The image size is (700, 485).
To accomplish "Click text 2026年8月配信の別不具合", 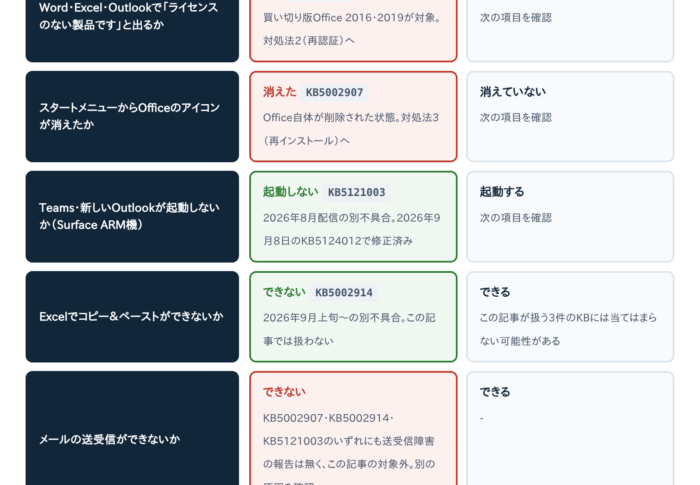I will 329,218.
